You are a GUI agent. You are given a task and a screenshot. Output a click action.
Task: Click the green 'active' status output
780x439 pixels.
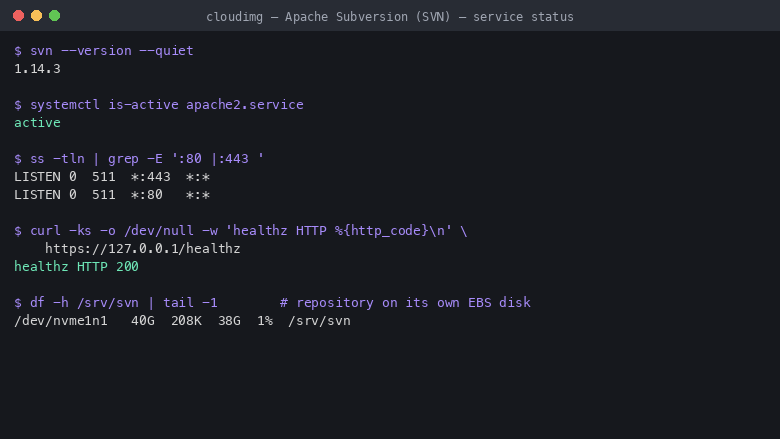click(37, 123)
